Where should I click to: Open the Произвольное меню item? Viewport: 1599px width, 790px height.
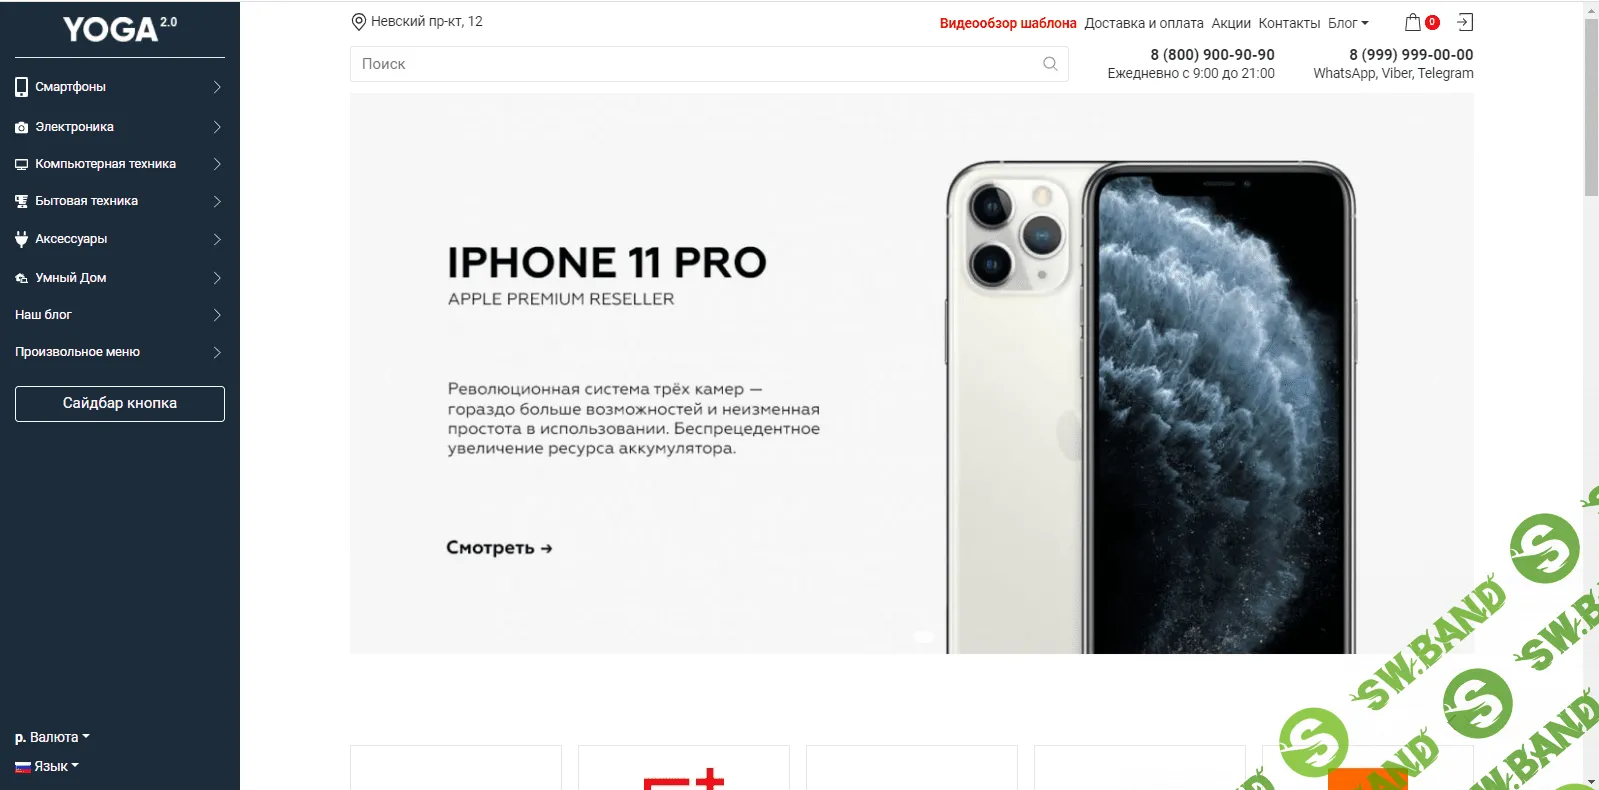pyautogui.click(x=120, y=352)
